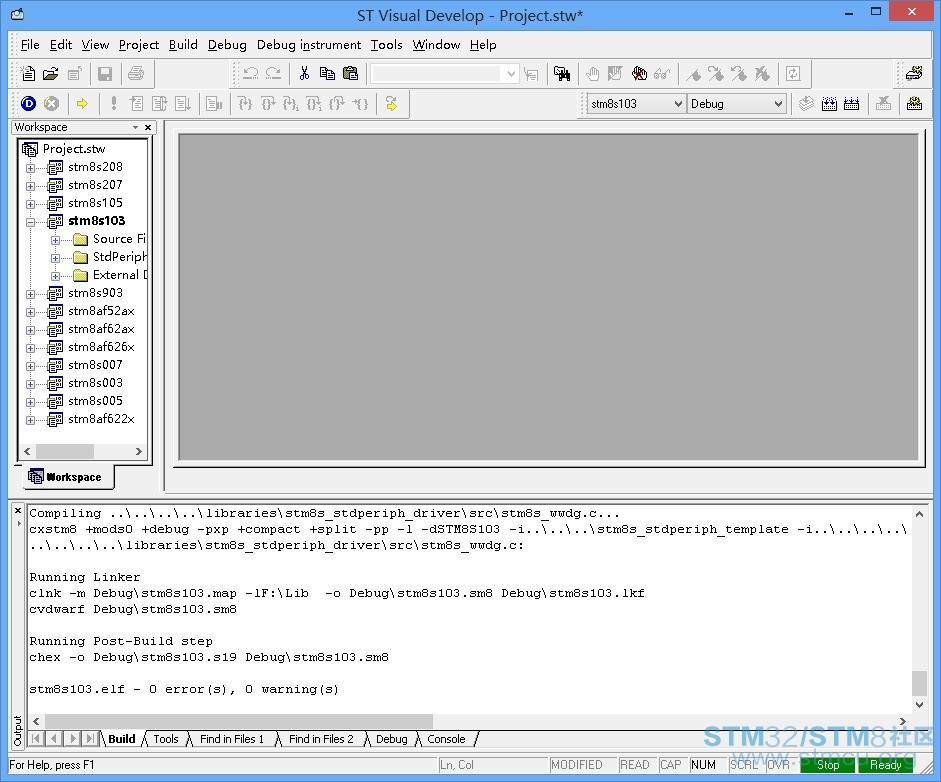Viewport: 941px width, 782px height.
Task: Open the Debug instrument menu
Action: (308, 45)
